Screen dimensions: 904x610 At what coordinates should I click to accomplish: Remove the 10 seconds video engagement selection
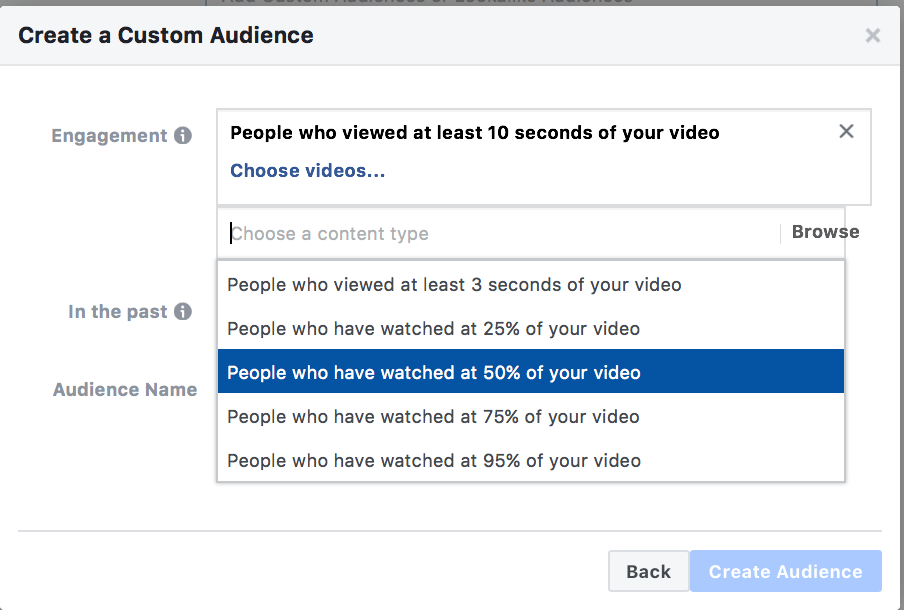[x=846, y=131]
